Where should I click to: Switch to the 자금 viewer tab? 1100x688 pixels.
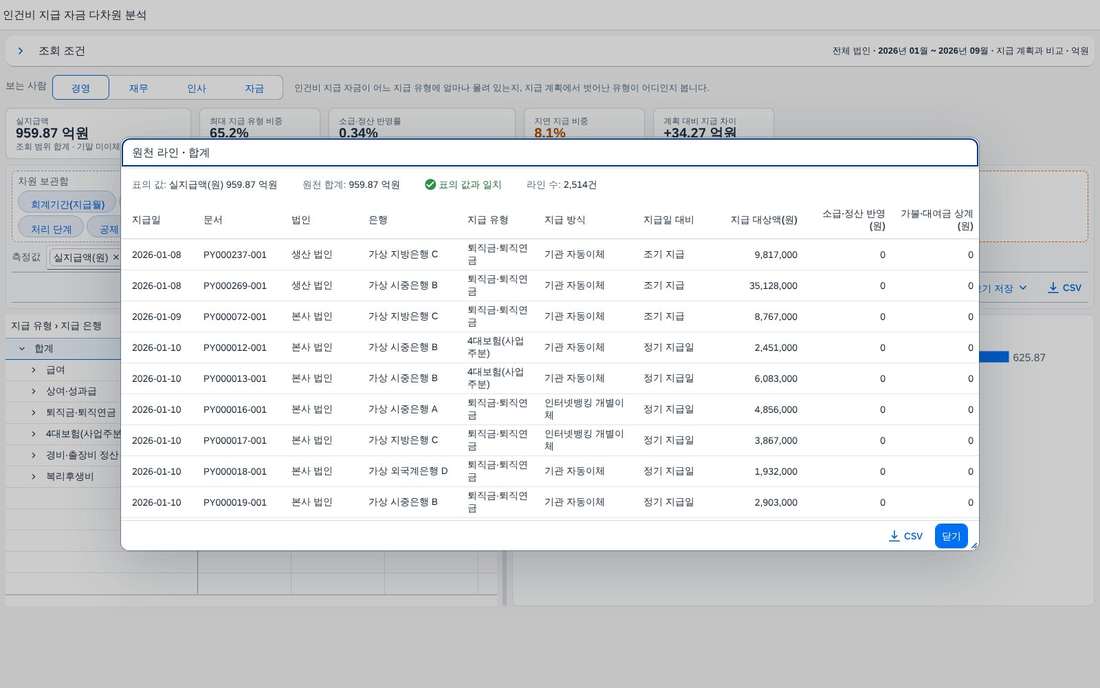pyautogui.click(x=254, y=88)
